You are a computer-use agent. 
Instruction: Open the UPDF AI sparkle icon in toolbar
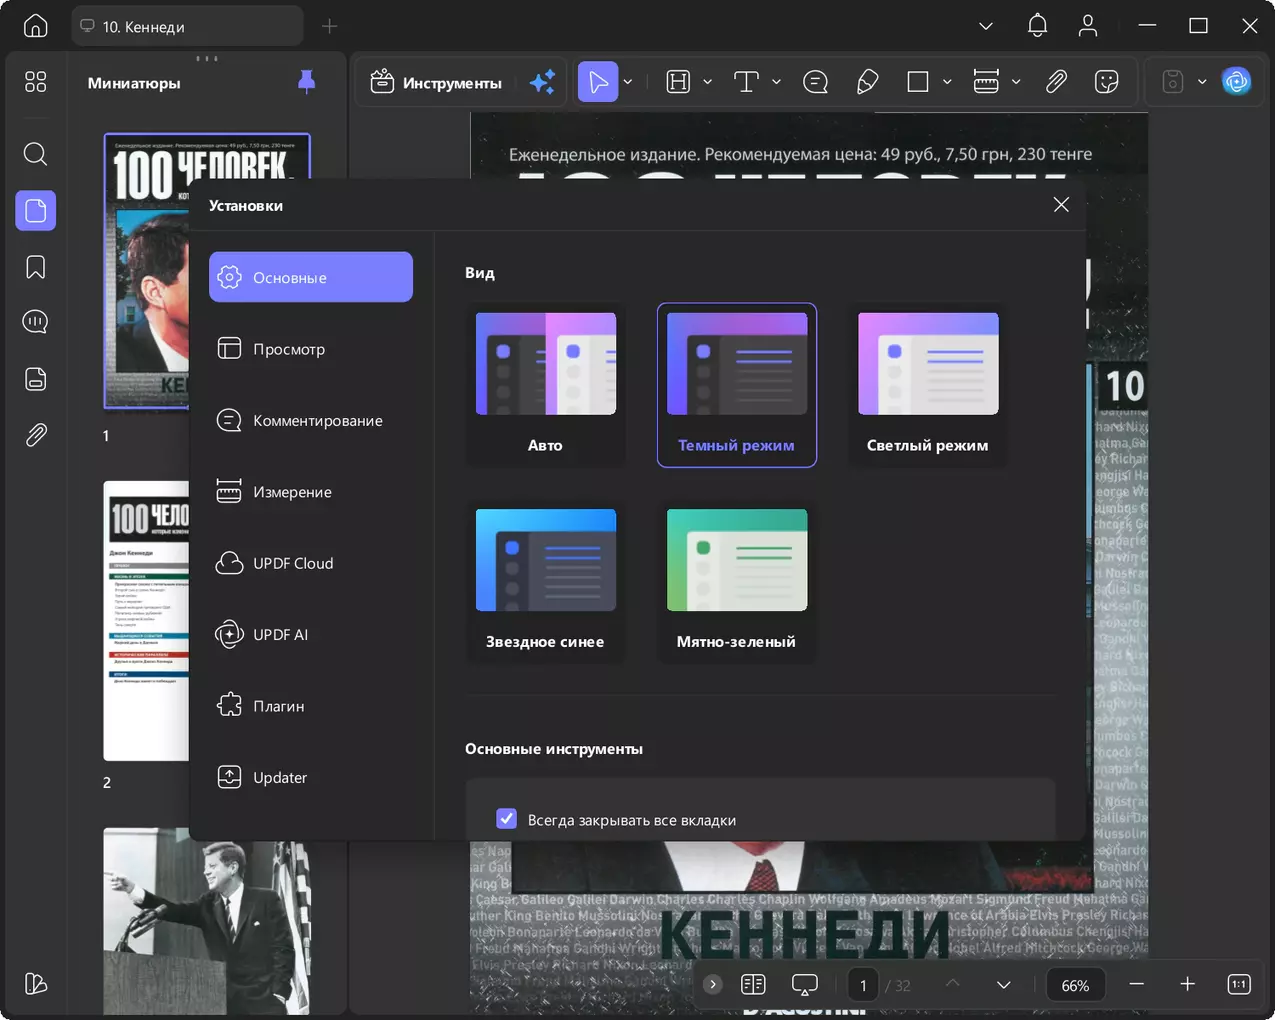[542, 82]
